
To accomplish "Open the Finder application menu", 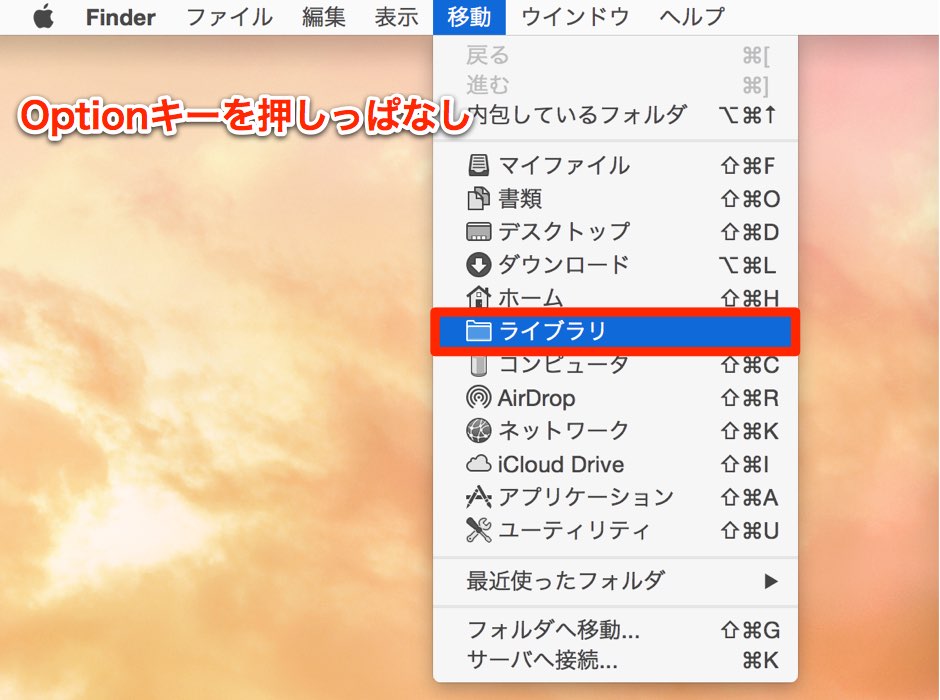I will pos(120,17).
